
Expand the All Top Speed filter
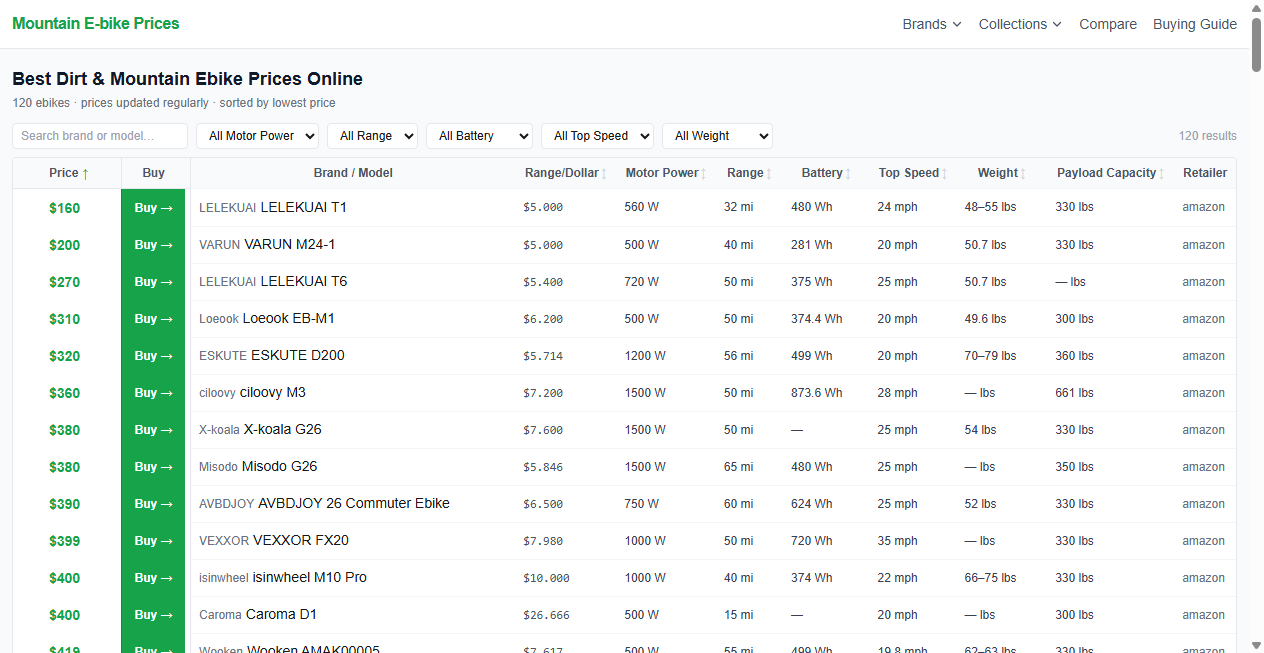[597, 136]
